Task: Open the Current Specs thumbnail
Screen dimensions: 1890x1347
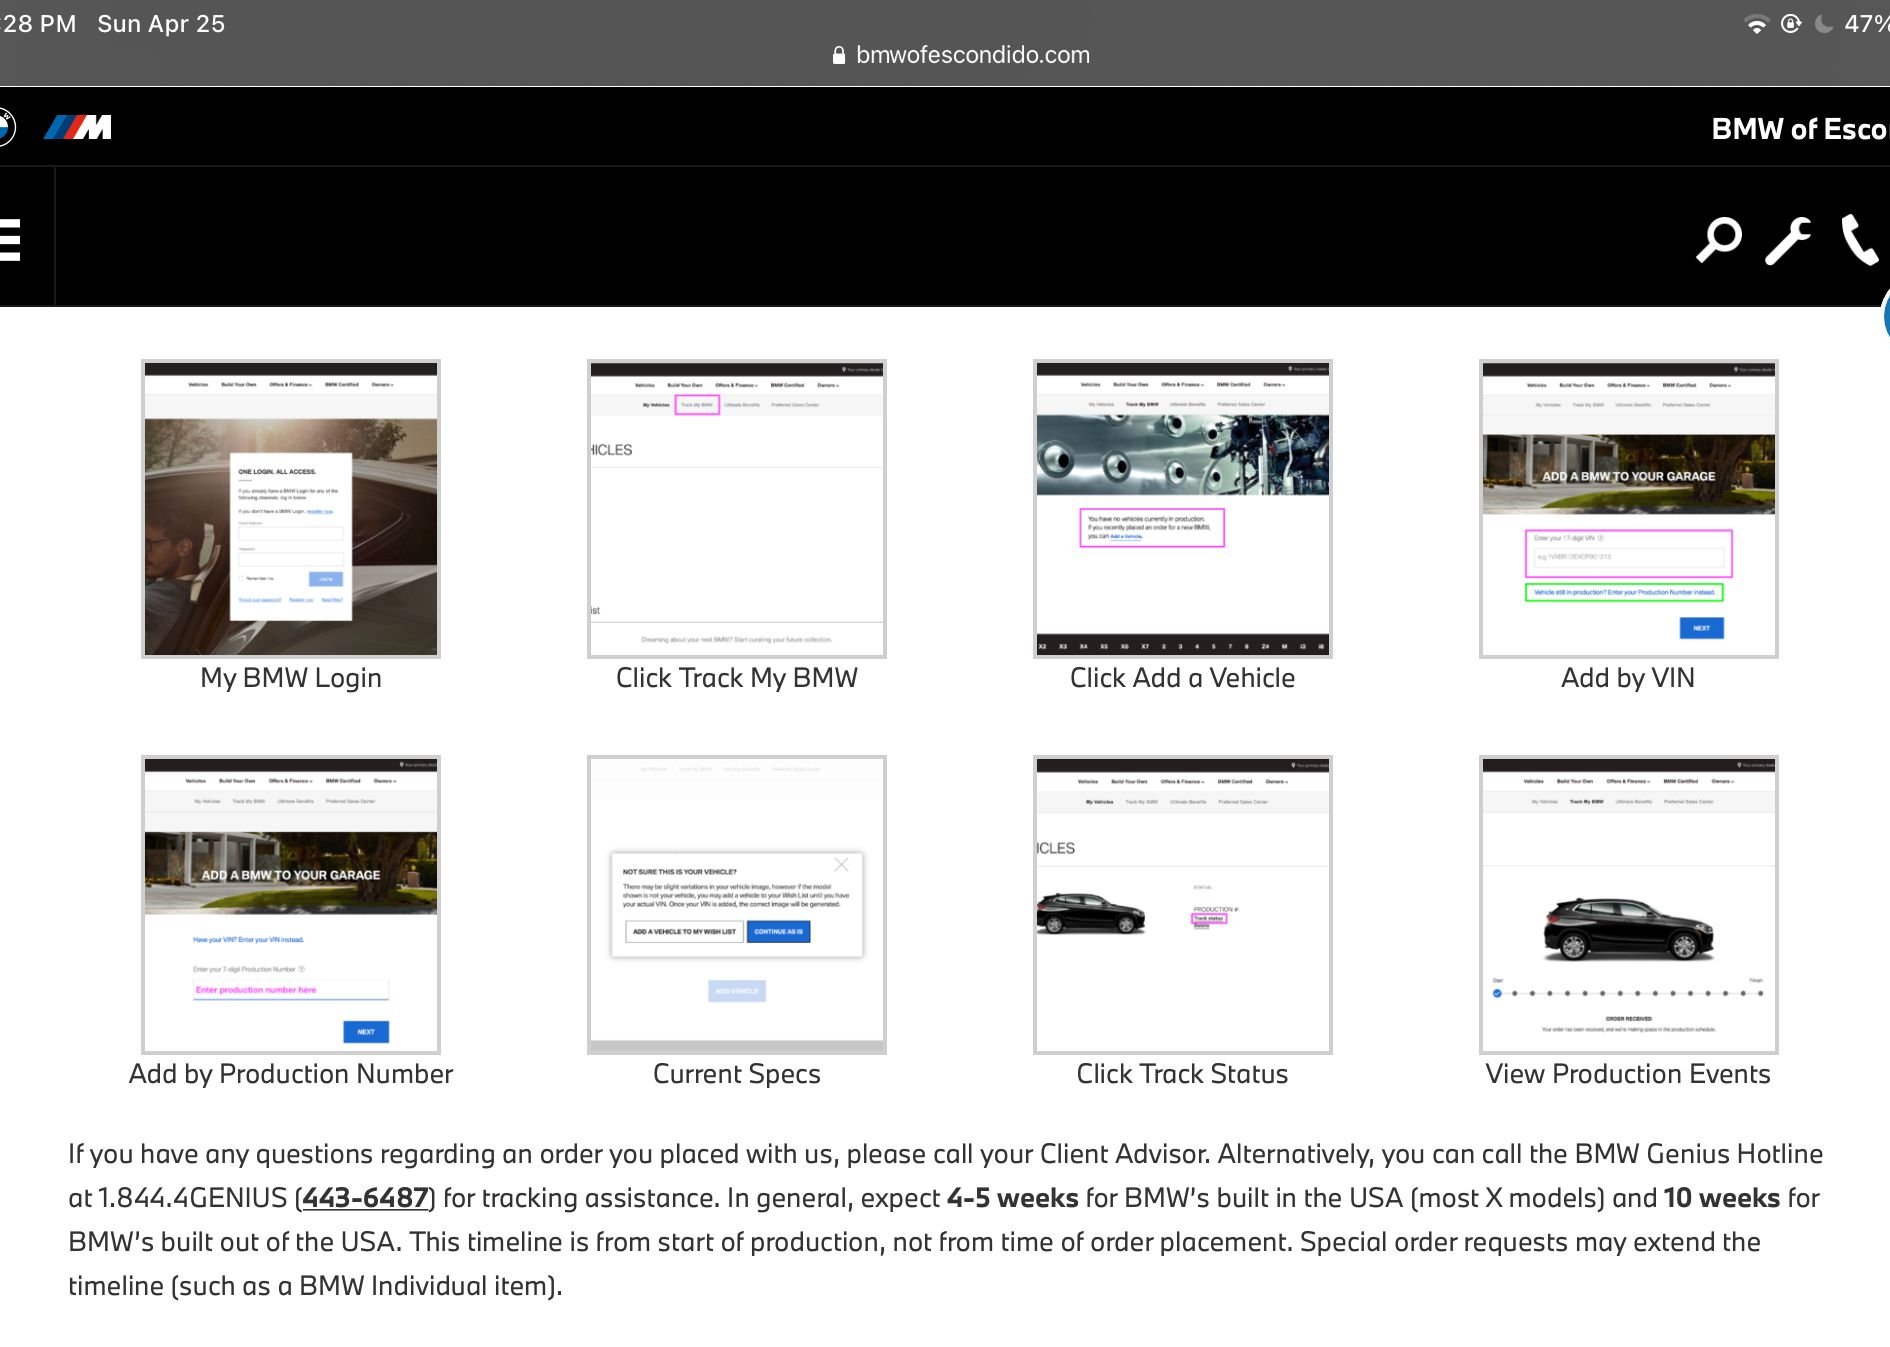Action: pos(737,905)
